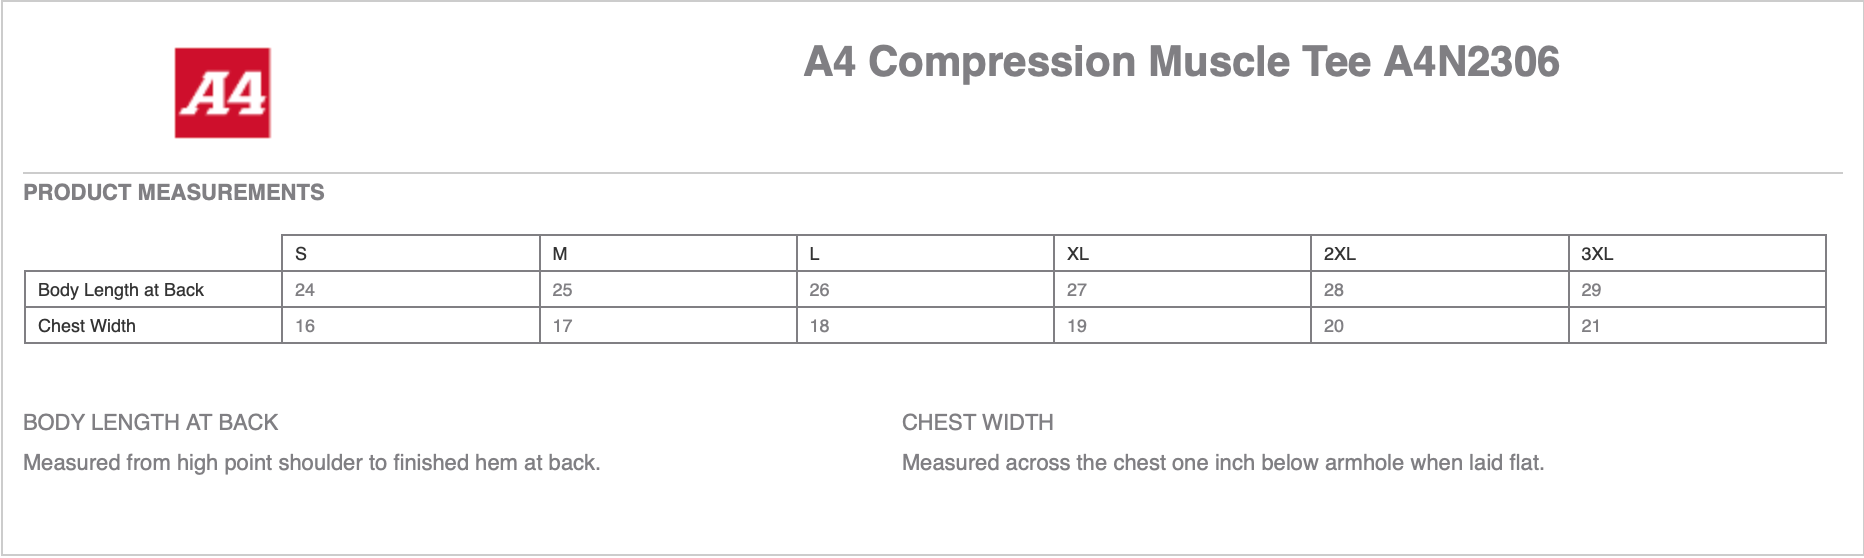Click the CHEST WIDTH description heading
Viewport: 1864px width, 558px height.
click(x=977, y=422)
